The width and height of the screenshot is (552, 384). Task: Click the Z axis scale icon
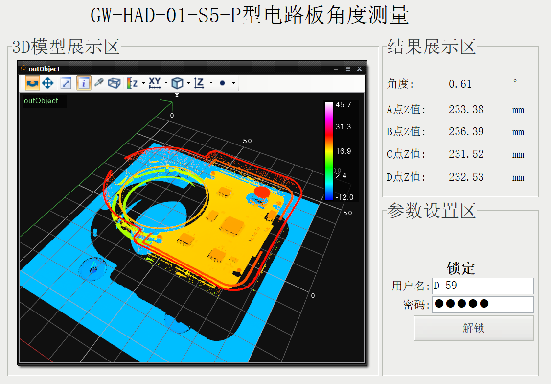(x=199, y=83)
